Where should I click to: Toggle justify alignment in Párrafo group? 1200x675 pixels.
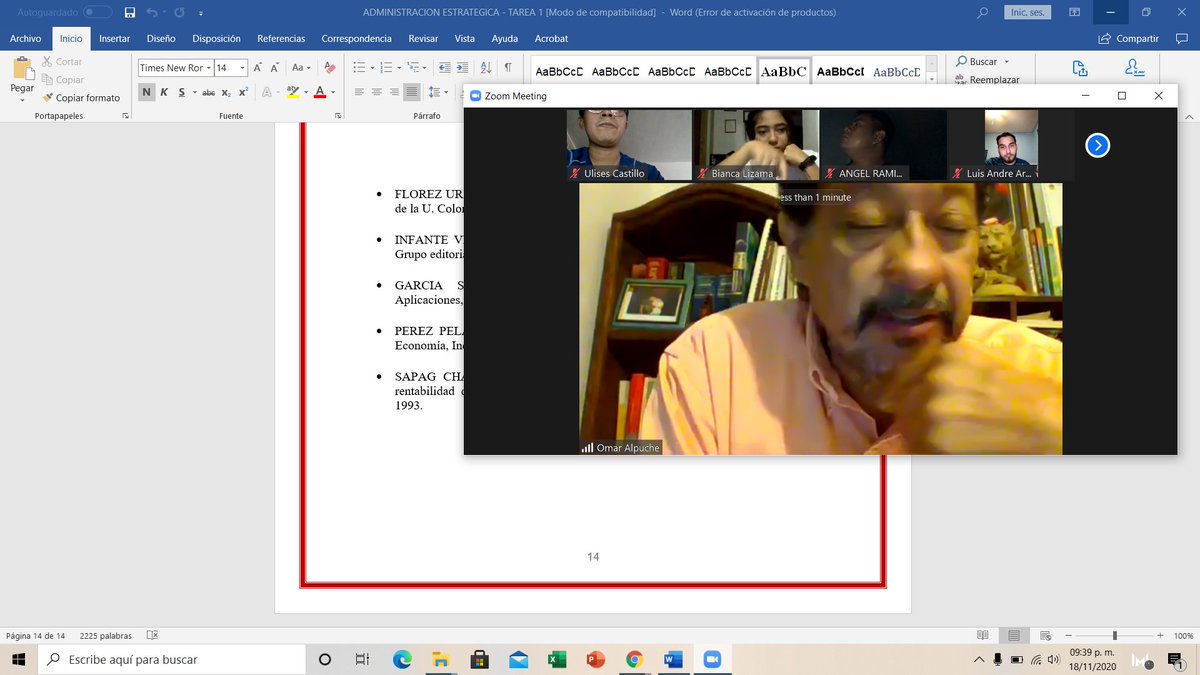pos(412,92)
